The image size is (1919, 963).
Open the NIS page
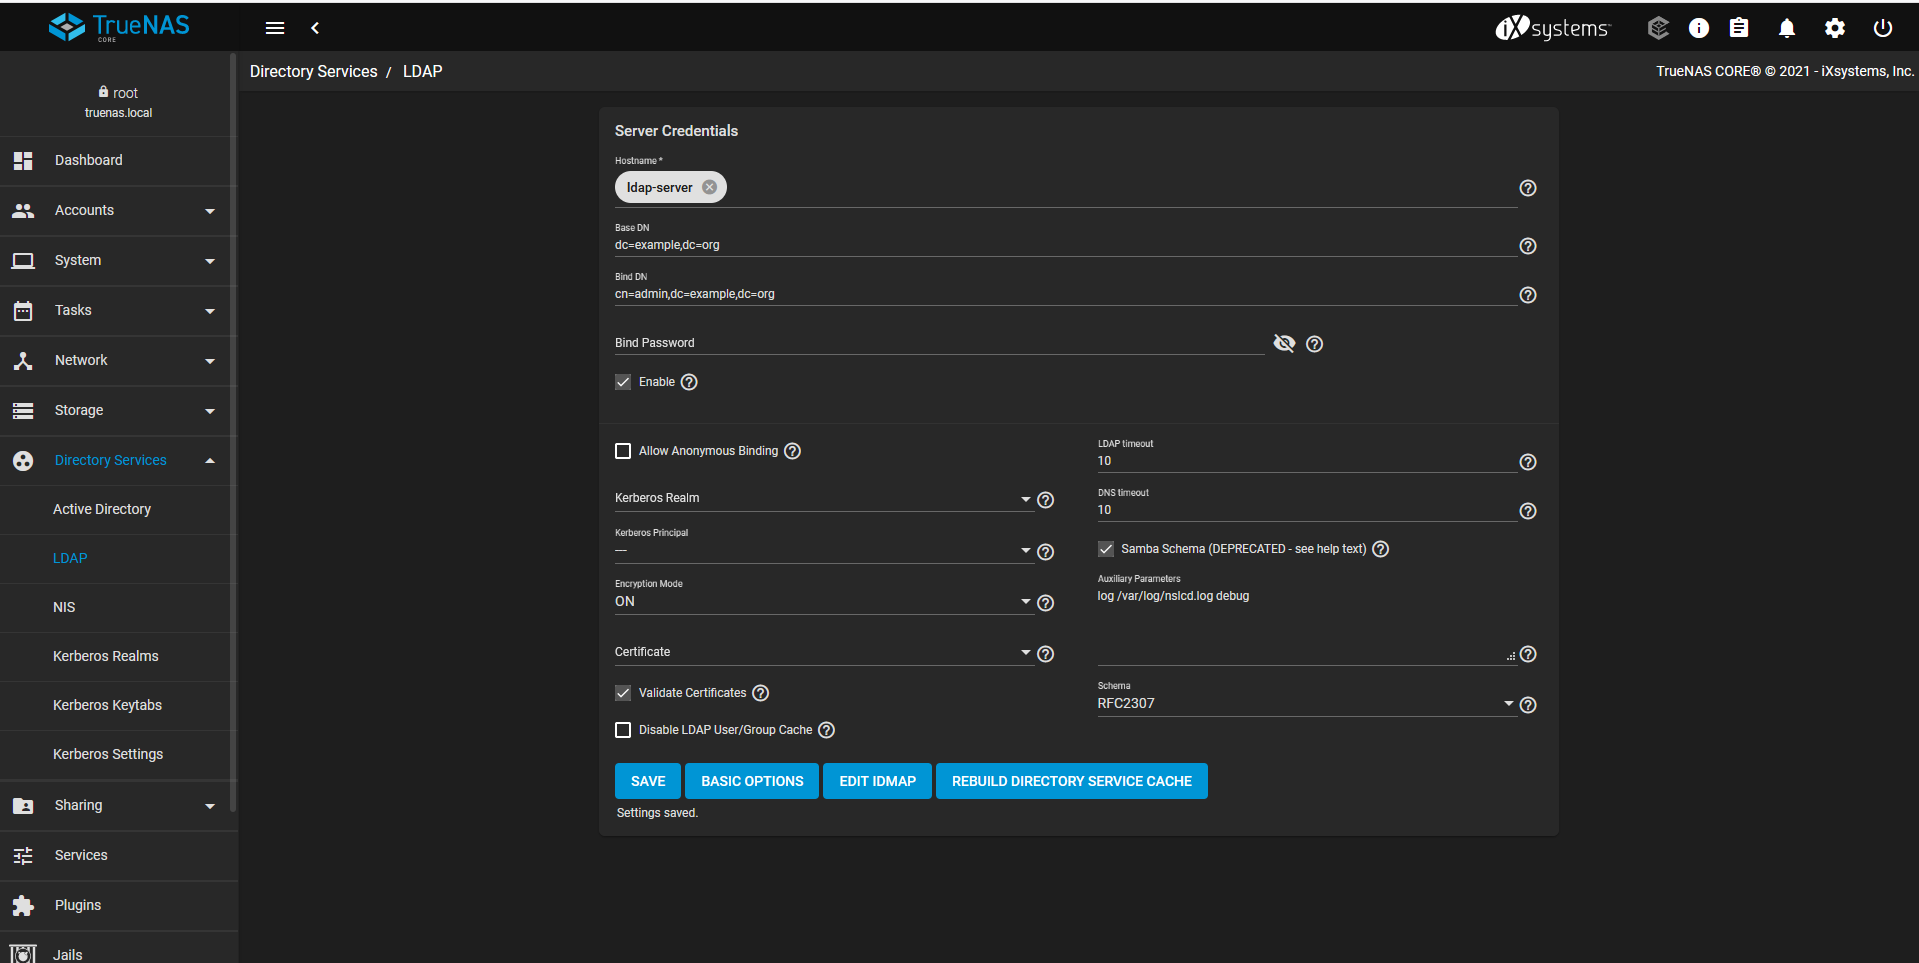118,608
